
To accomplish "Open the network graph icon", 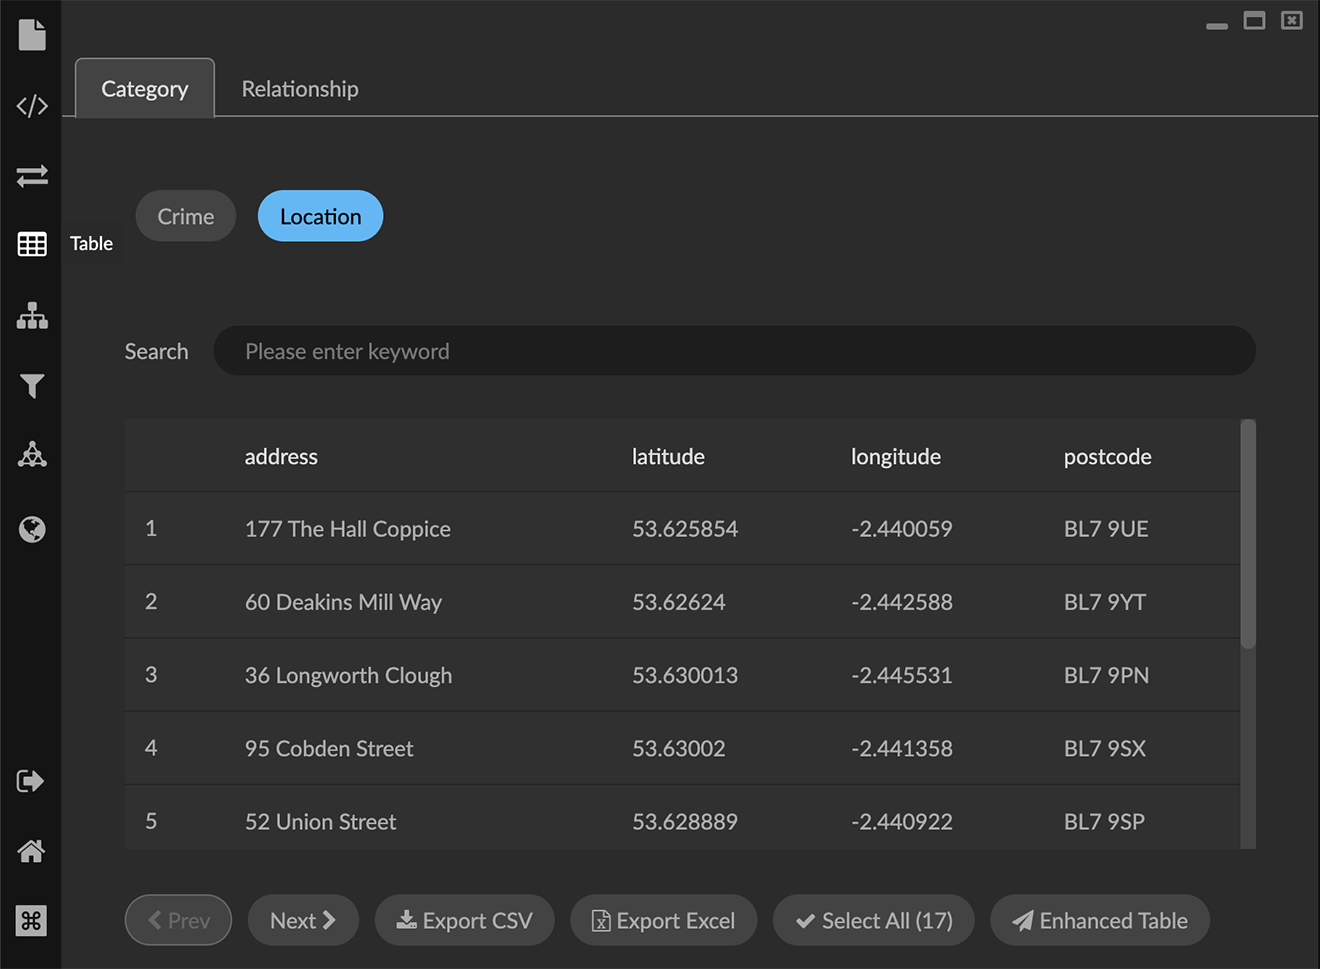I will [x=32, y=455].
